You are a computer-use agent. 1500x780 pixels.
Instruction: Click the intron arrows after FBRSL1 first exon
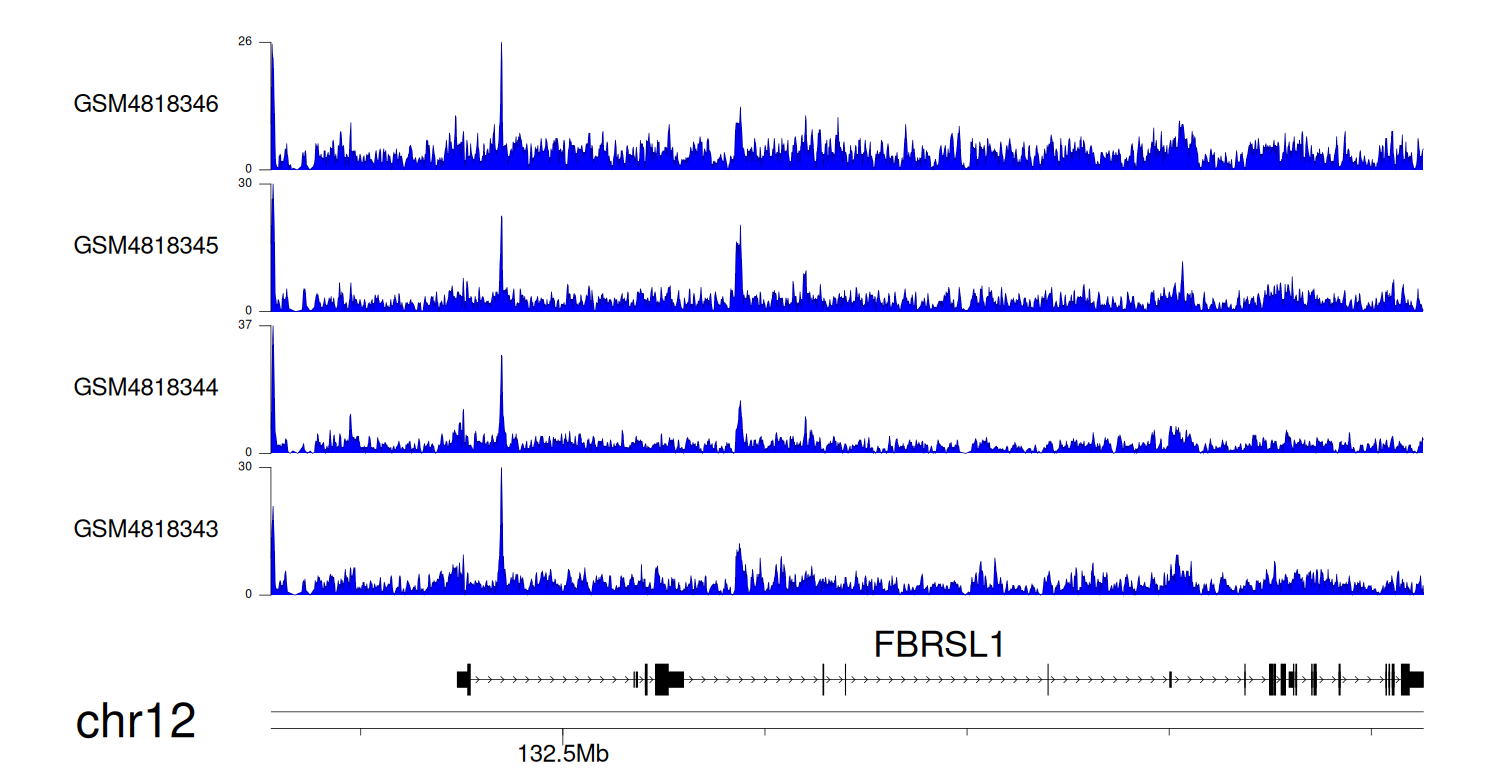tap(550, 680)
